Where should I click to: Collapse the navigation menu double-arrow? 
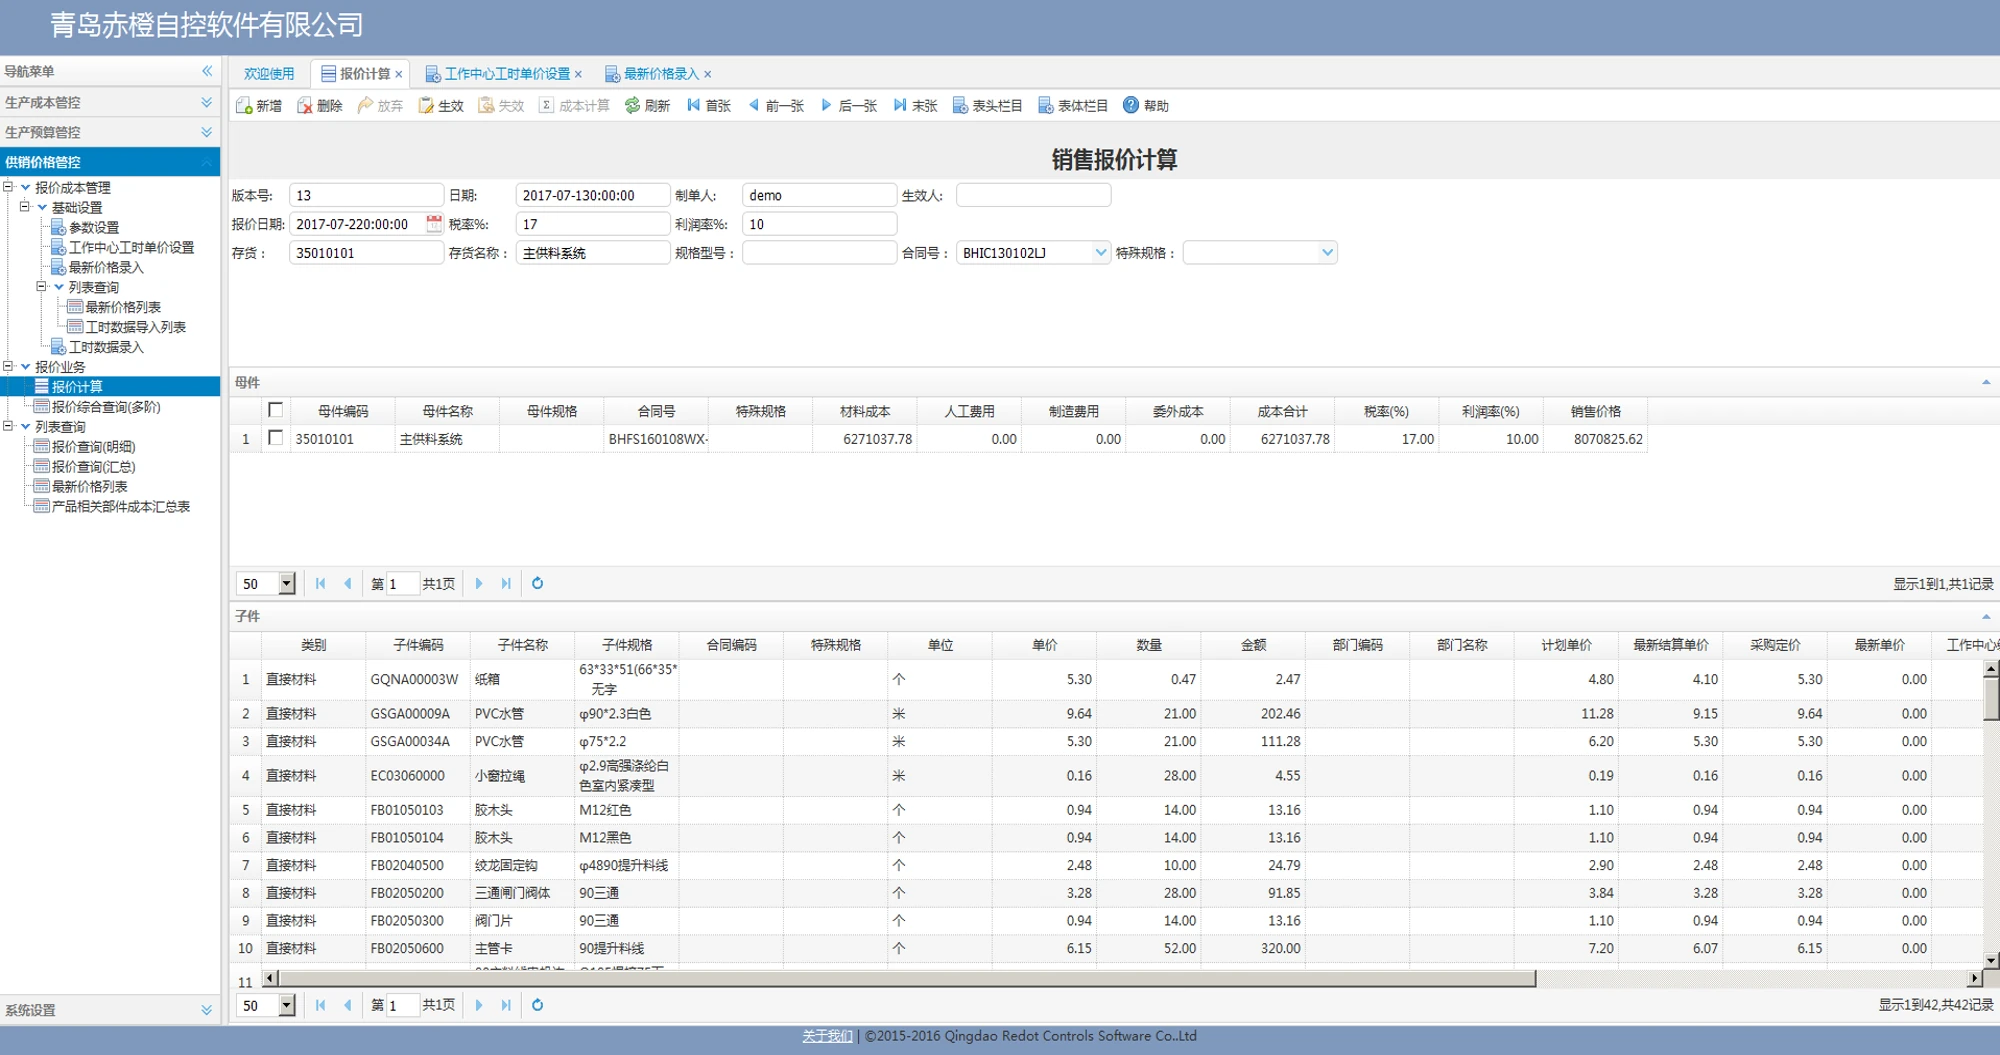(x=207, y=71)
